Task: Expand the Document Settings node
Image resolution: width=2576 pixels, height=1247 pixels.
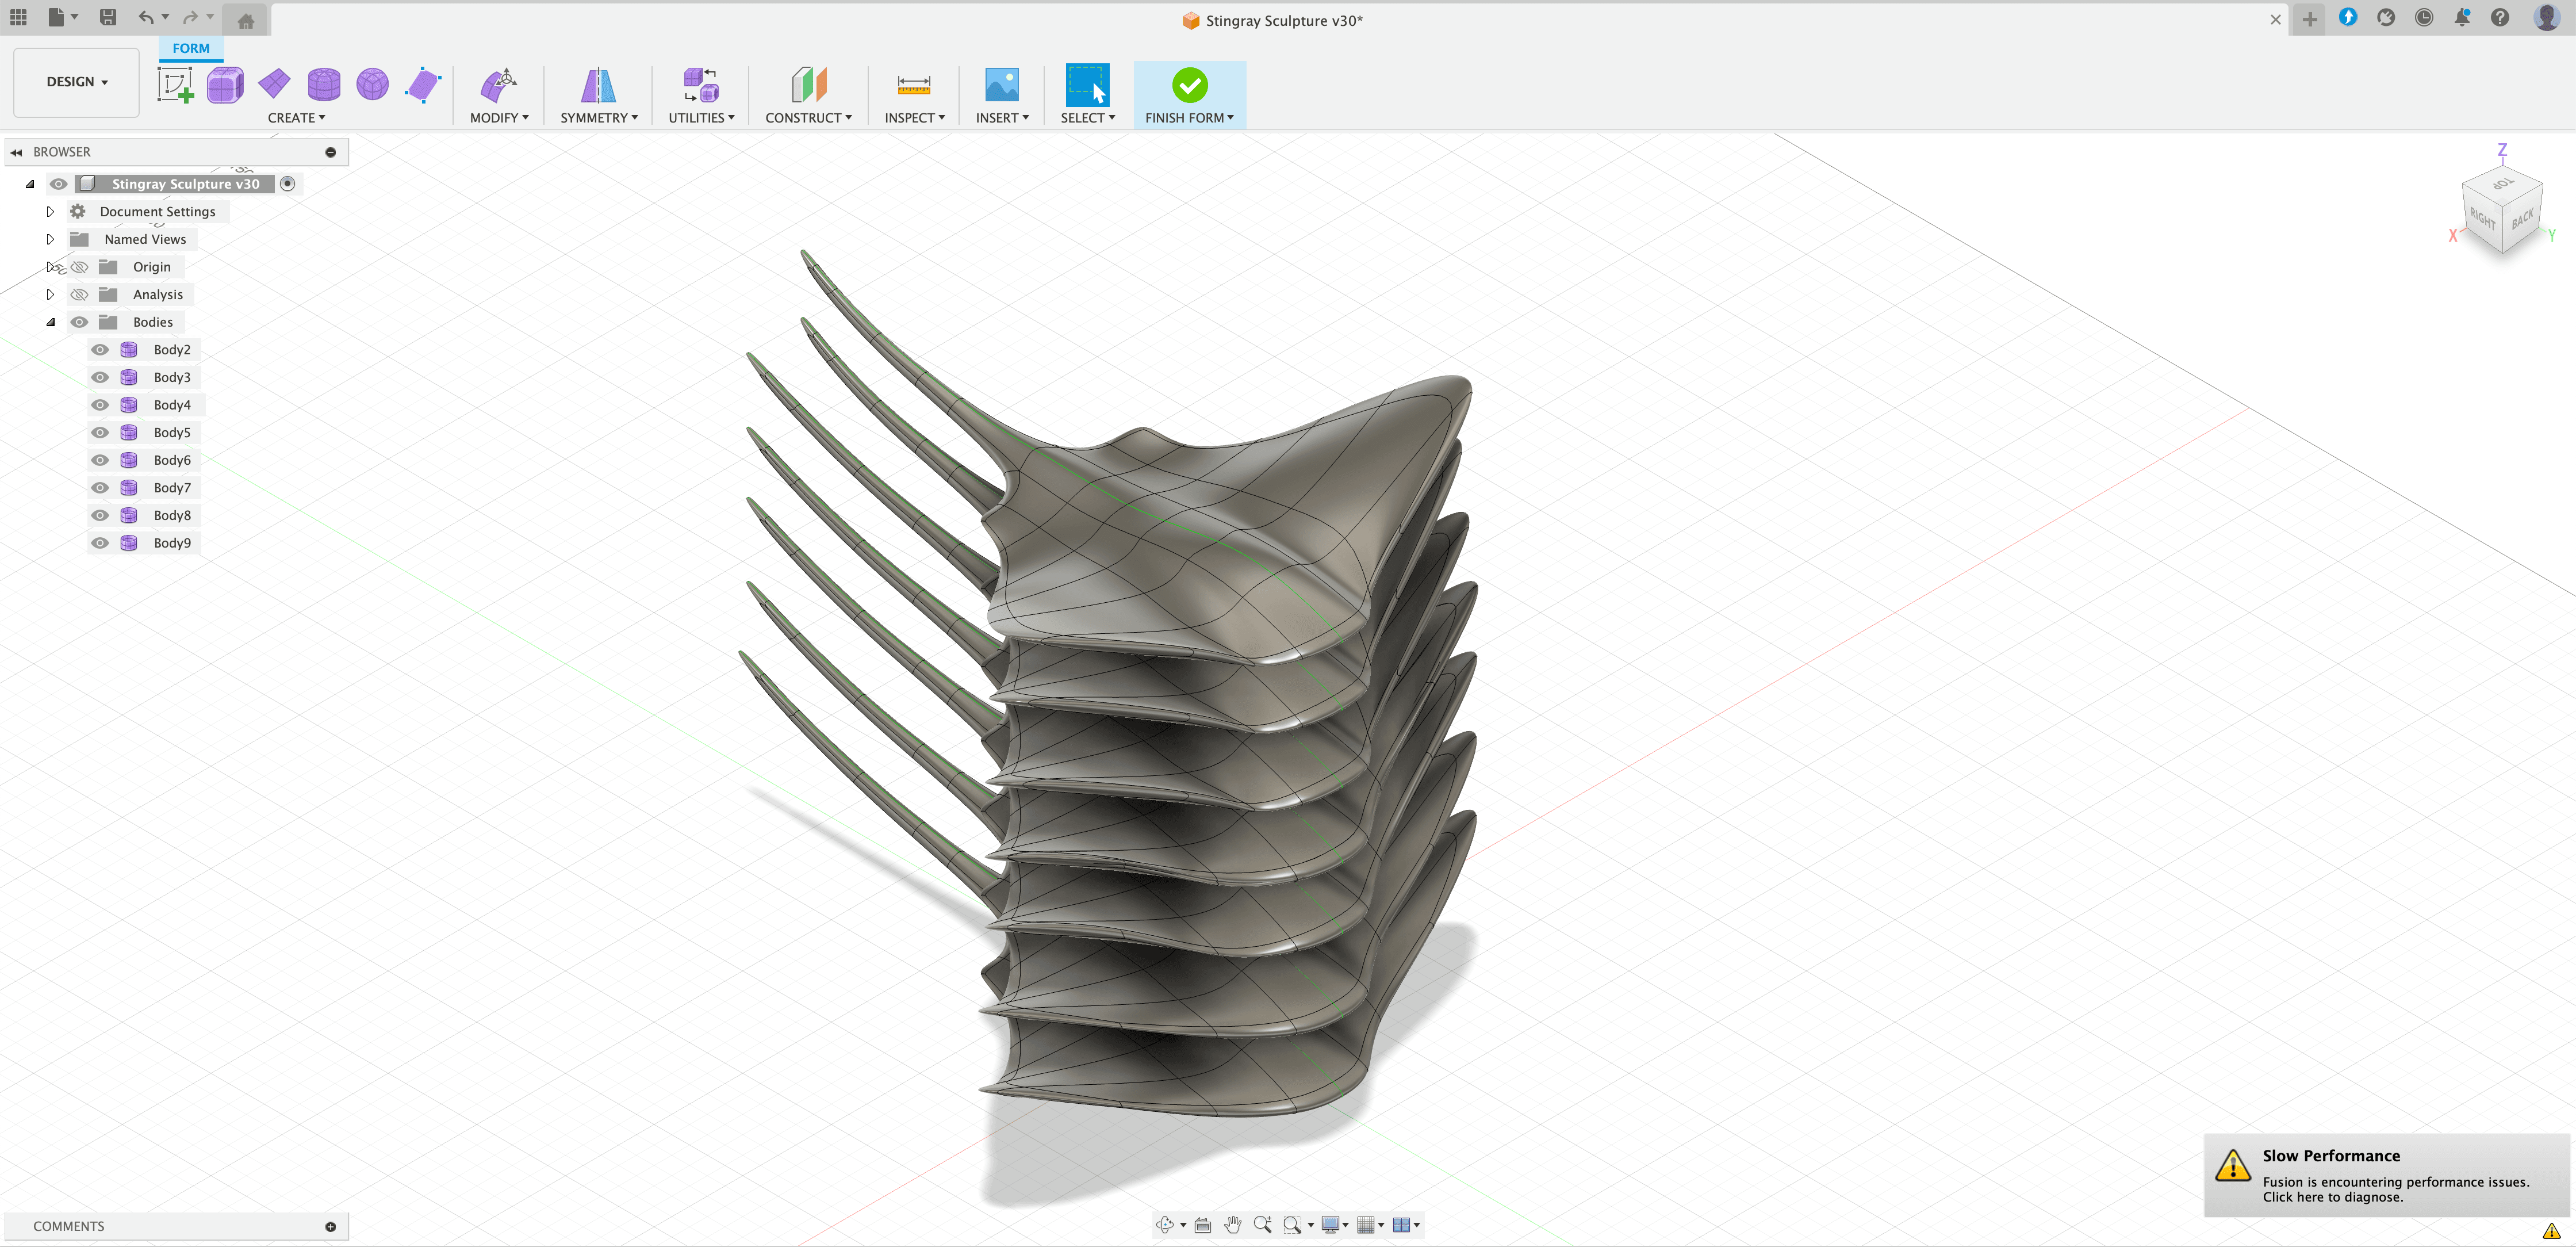Action: click(50, 212)
